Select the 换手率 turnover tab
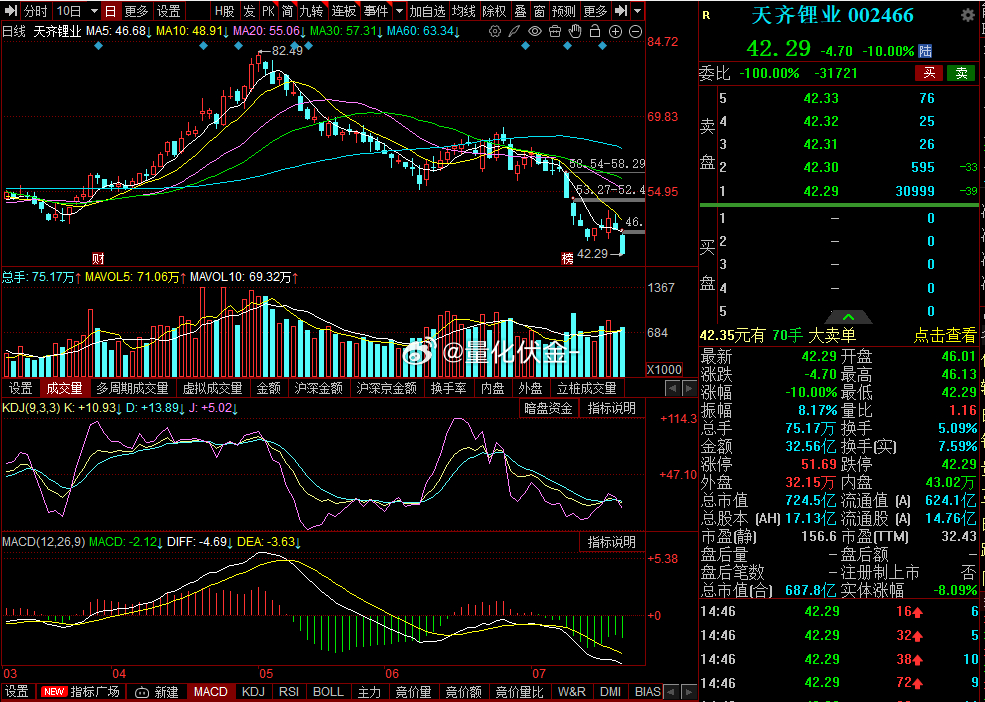Viewport: 985px width, 702px height. 448,388
